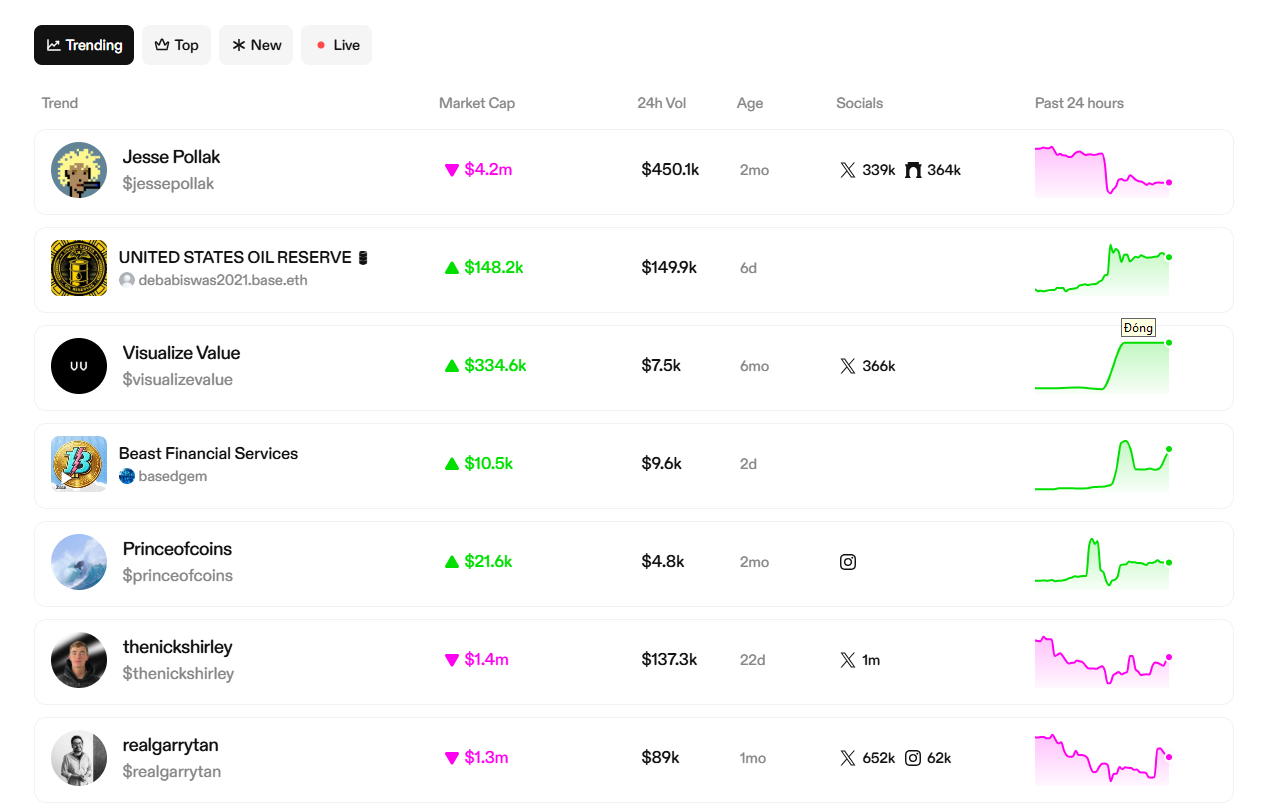Click the Farcaster arch icon on Jesse Pollak's row
The height and width of the screenshot is (808, 1264).
click(x=911, y=169)
